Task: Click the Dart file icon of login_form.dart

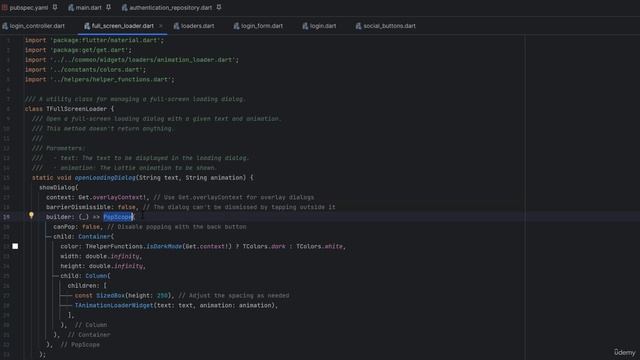Action: [236, 26]
